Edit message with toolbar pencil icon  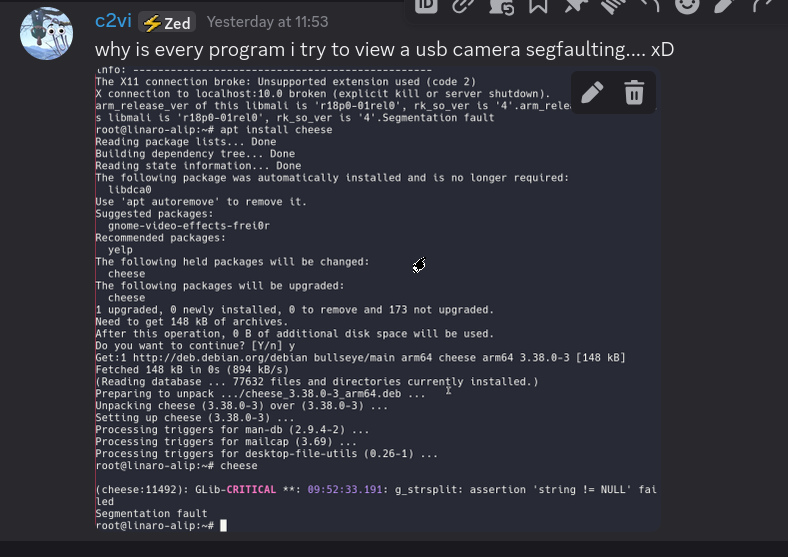[724, 7]
